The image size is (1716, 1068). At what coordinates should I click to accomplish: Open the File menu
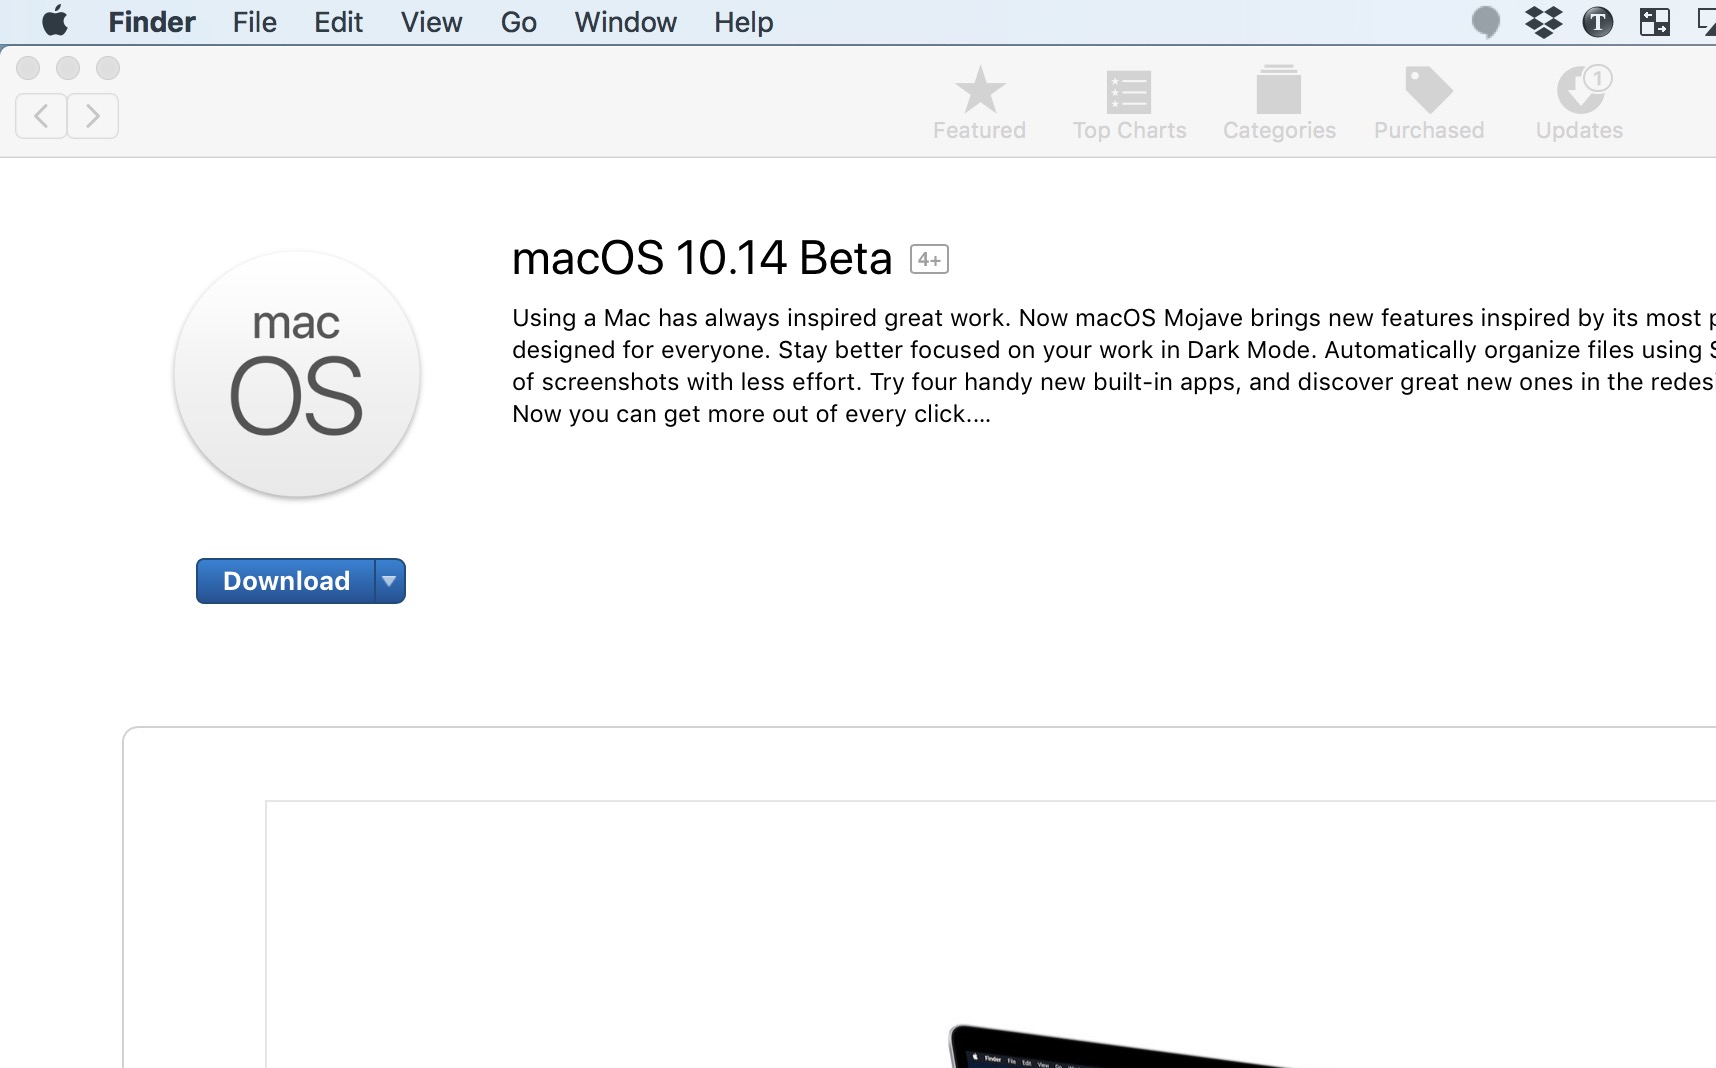coord(255,22)
